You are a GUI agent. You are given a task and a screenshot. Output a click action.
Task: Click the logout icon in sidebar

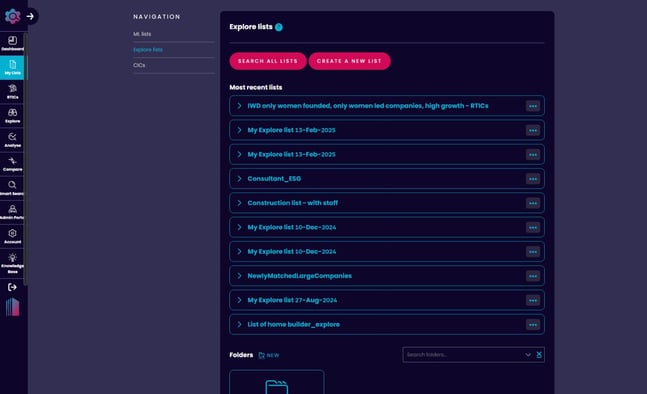(12, 287)
